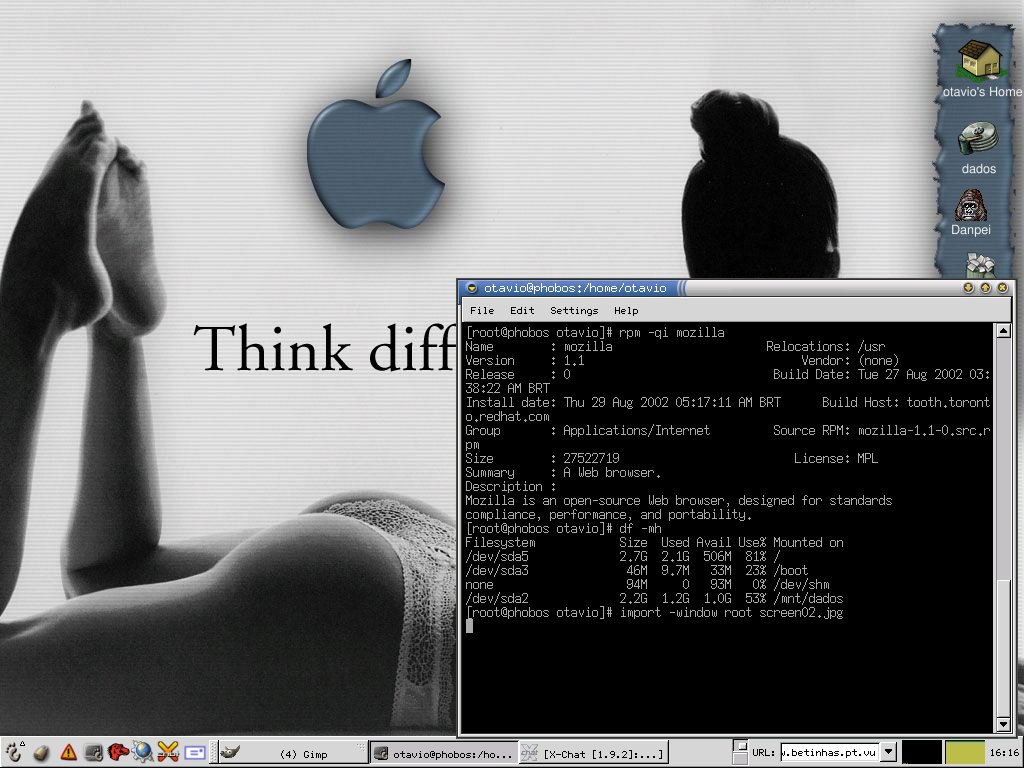This screenshot has width=1024, height=768.
Task: Click the '/dev/sda3' filesystem row
Action: click(637, 570)
